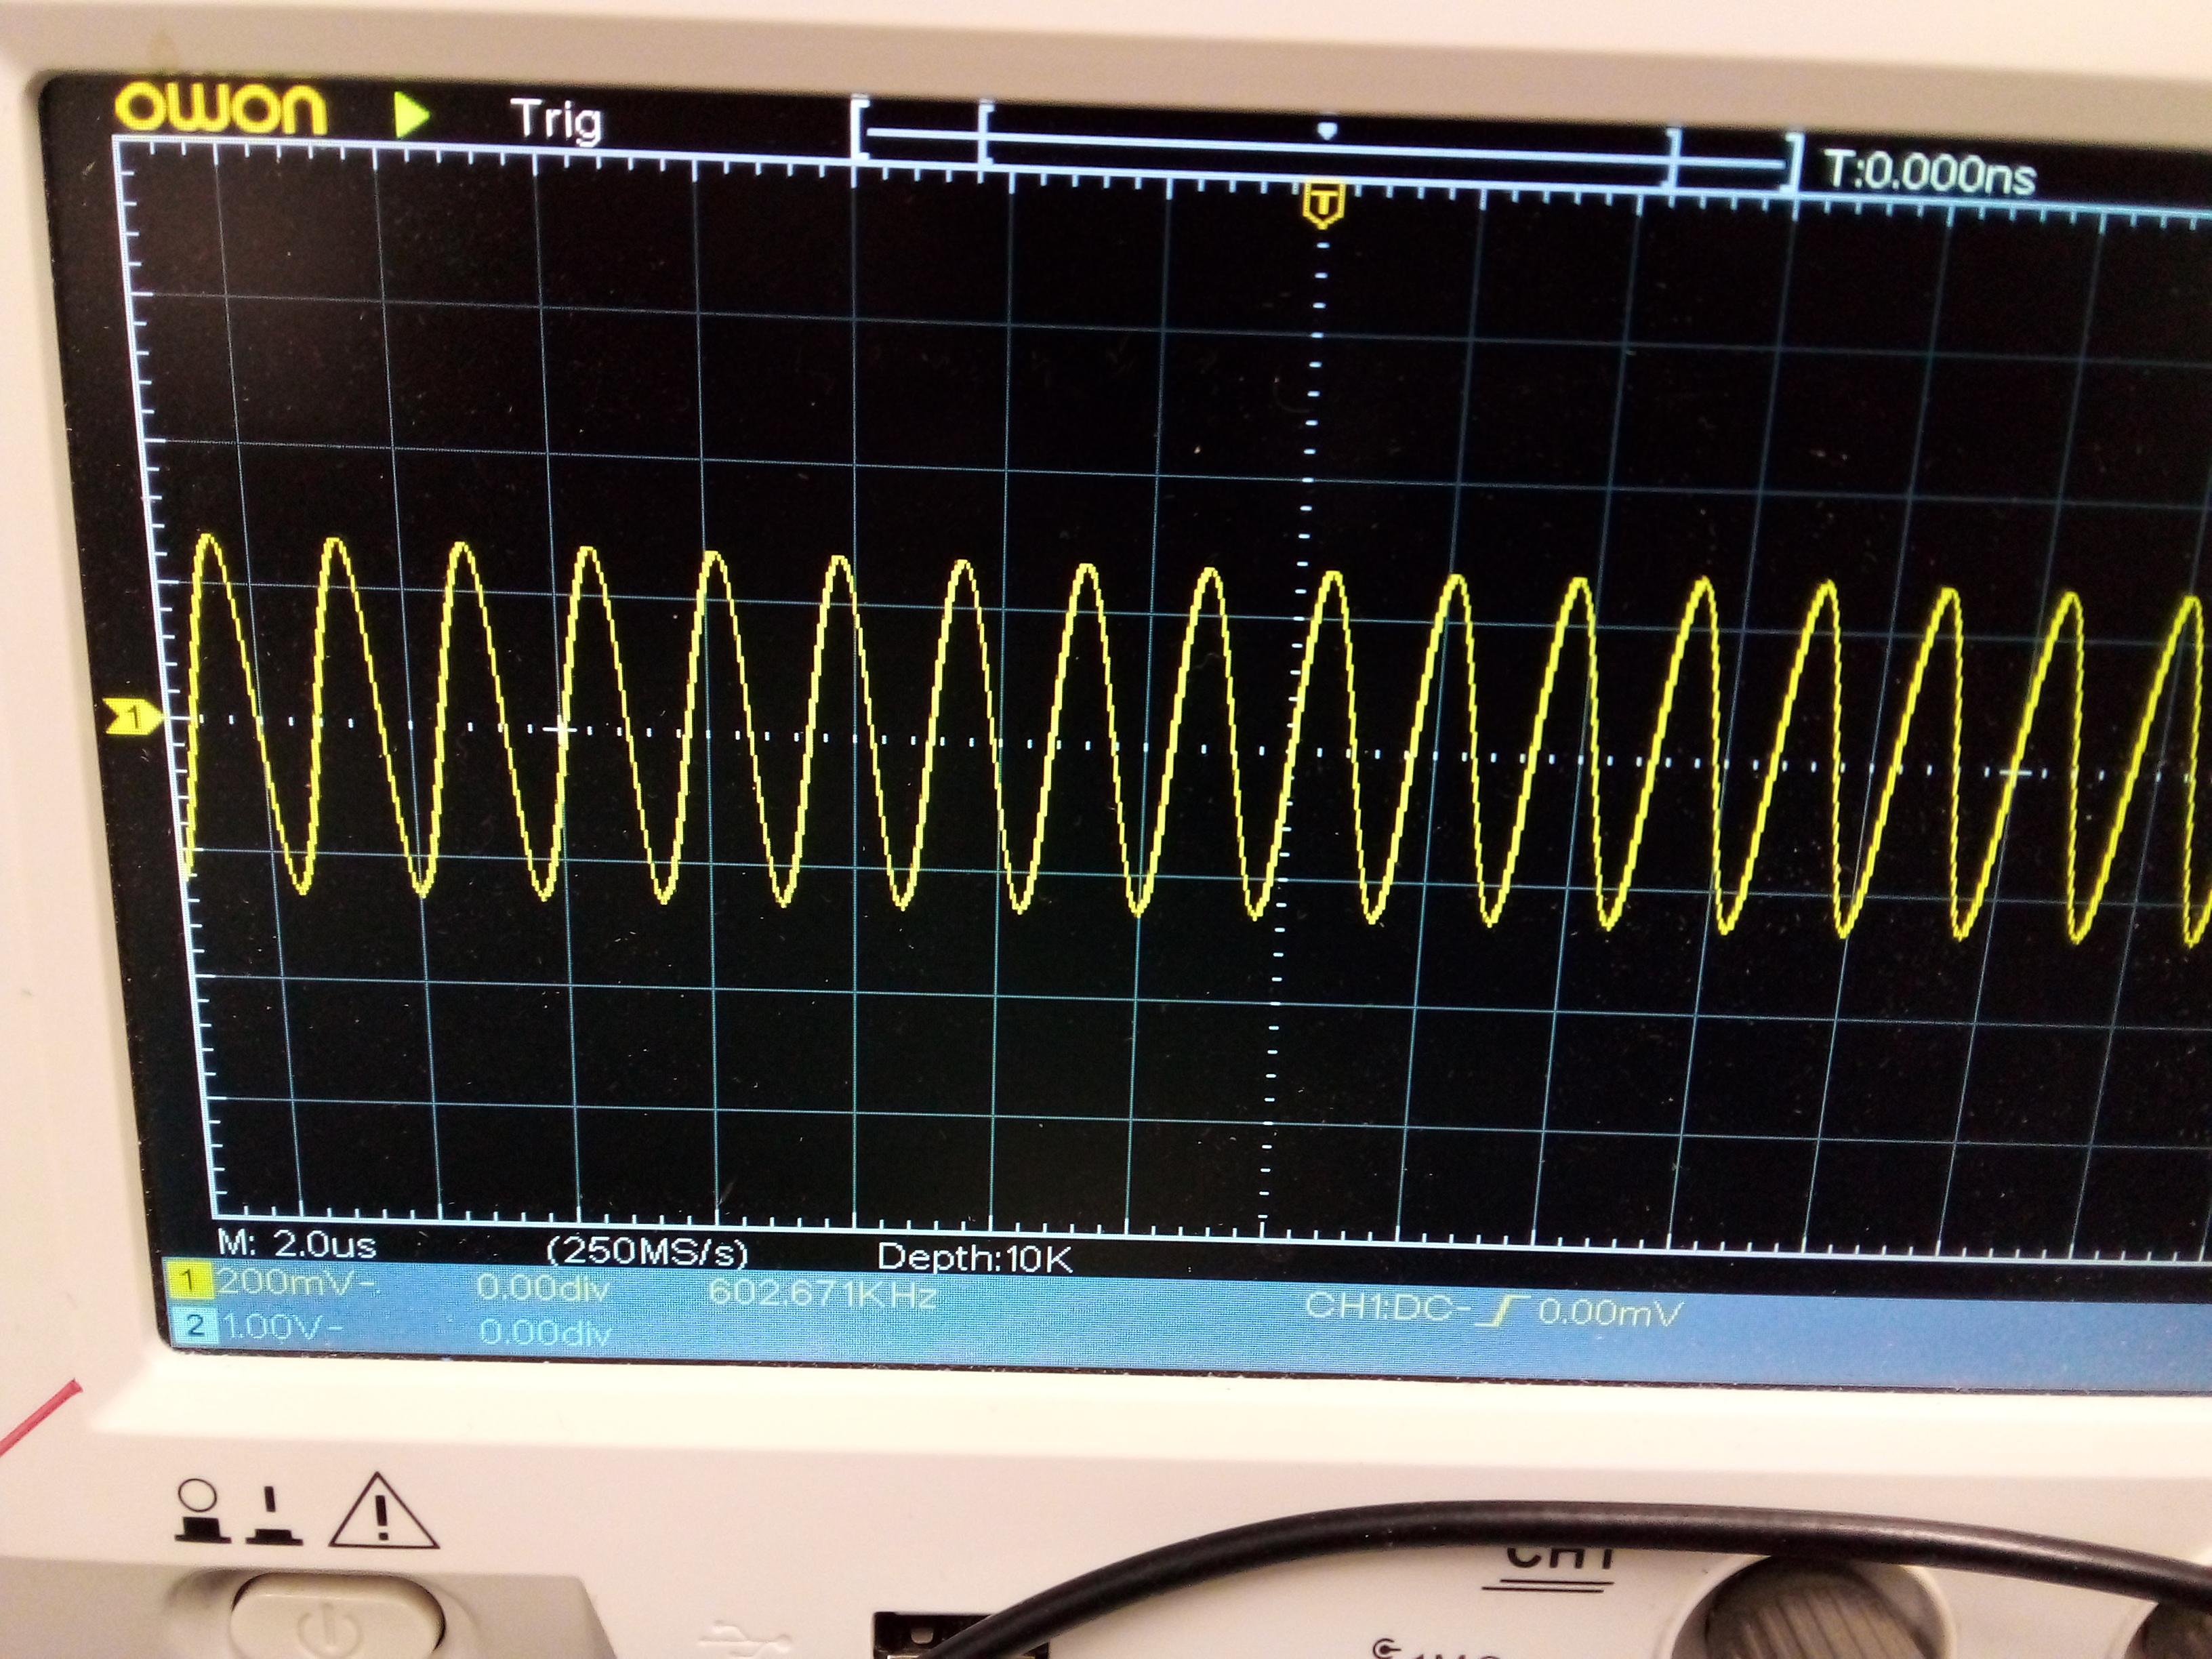Select the Trig status label

(x=557, y=120)
